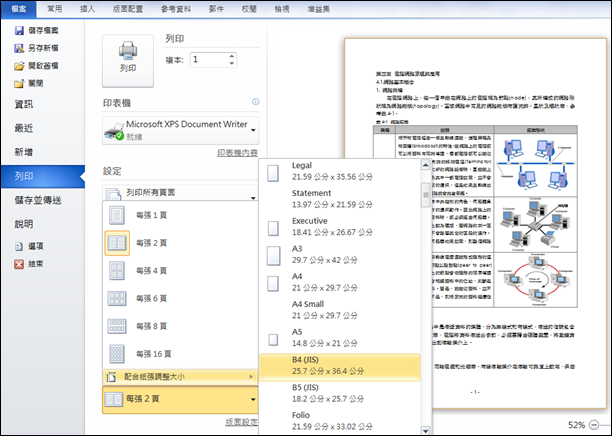Click the 版面設定 link
Viewport: 612px width, 436px height.
point(241,422)
